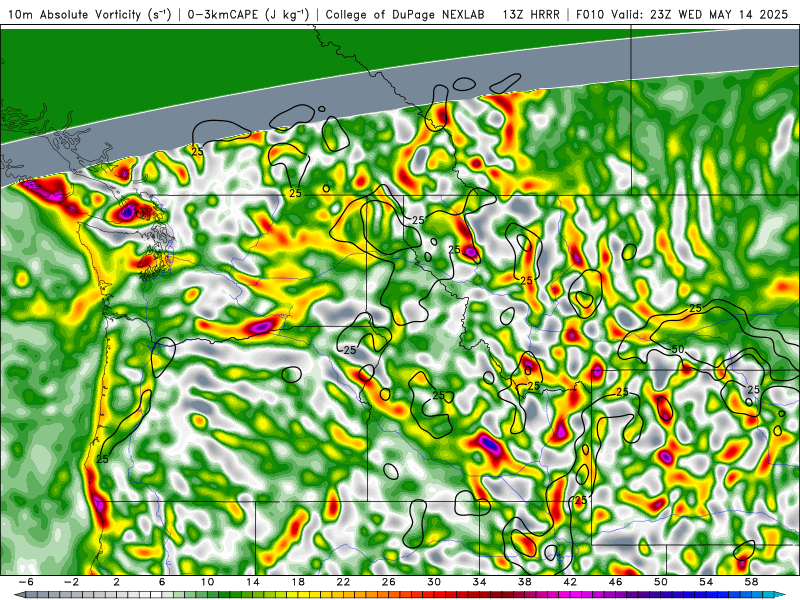Click the 30 tick label on colorbar
This screenshot has height=600, width=800.
434,582
